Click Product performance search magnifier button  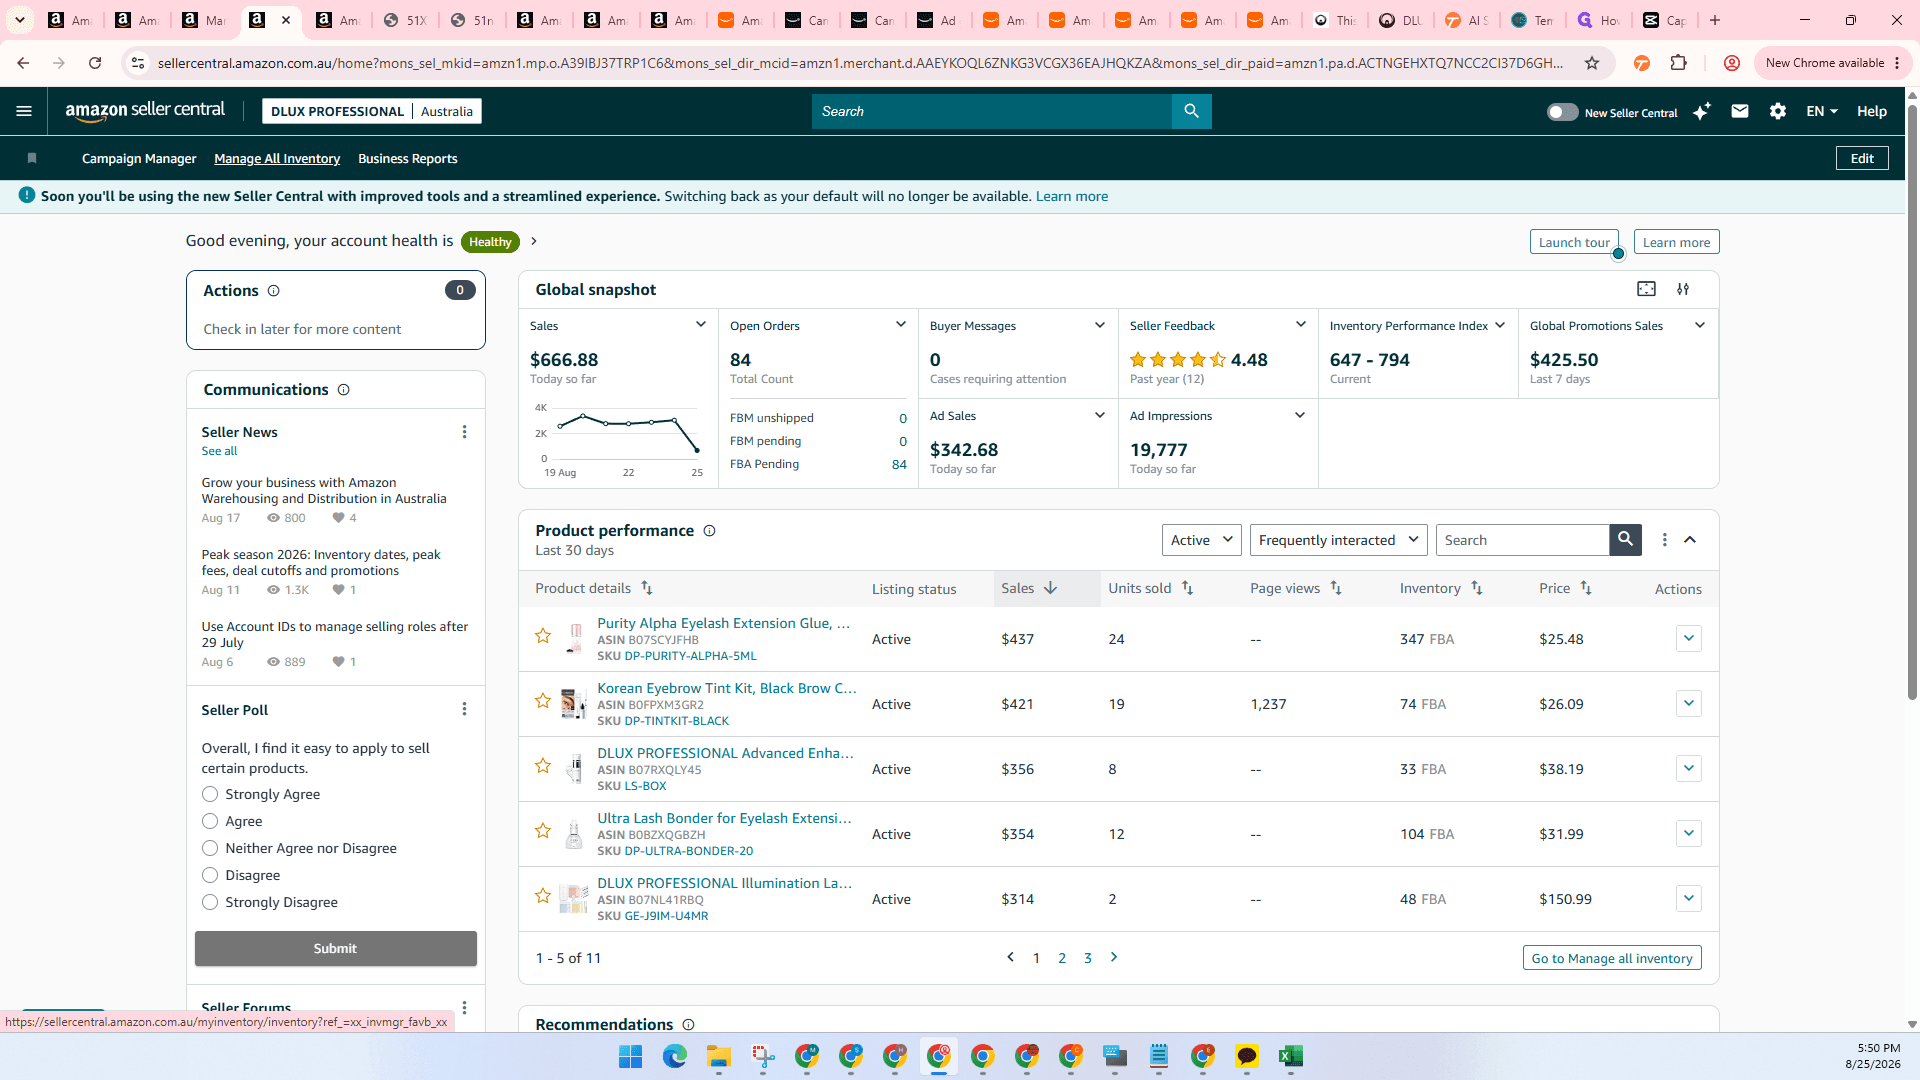(x=1625, y=540)
